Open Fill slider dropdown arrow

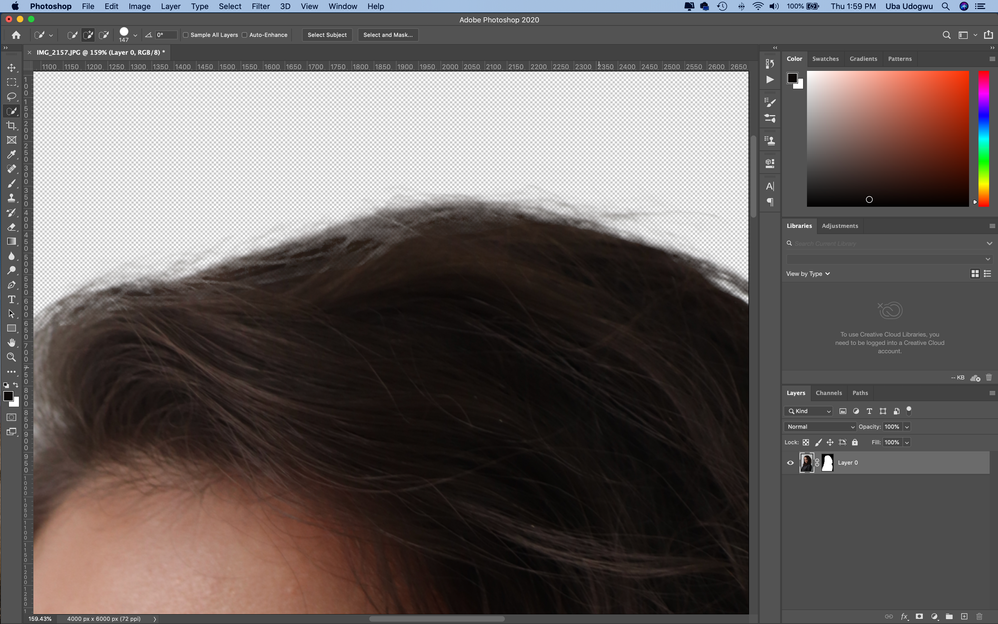click(907, 443)
